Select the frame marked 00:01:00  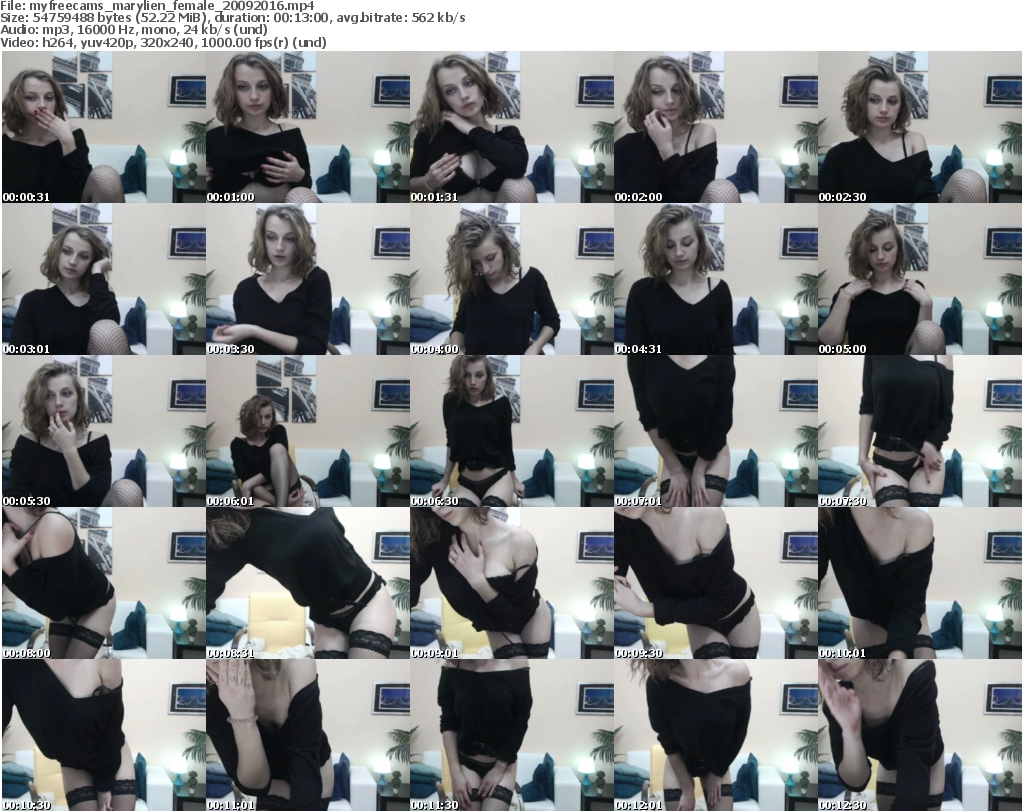click(307, 127)
